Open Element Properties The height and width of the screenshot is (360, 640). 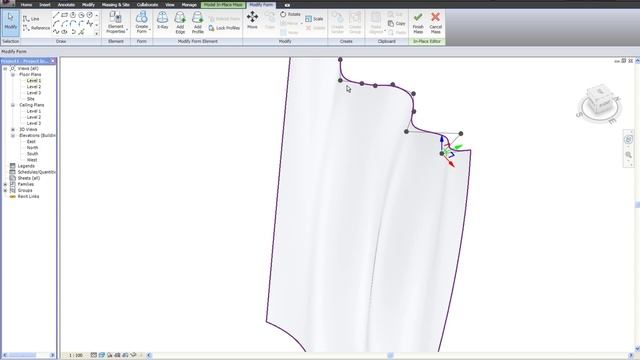[116, 23]
